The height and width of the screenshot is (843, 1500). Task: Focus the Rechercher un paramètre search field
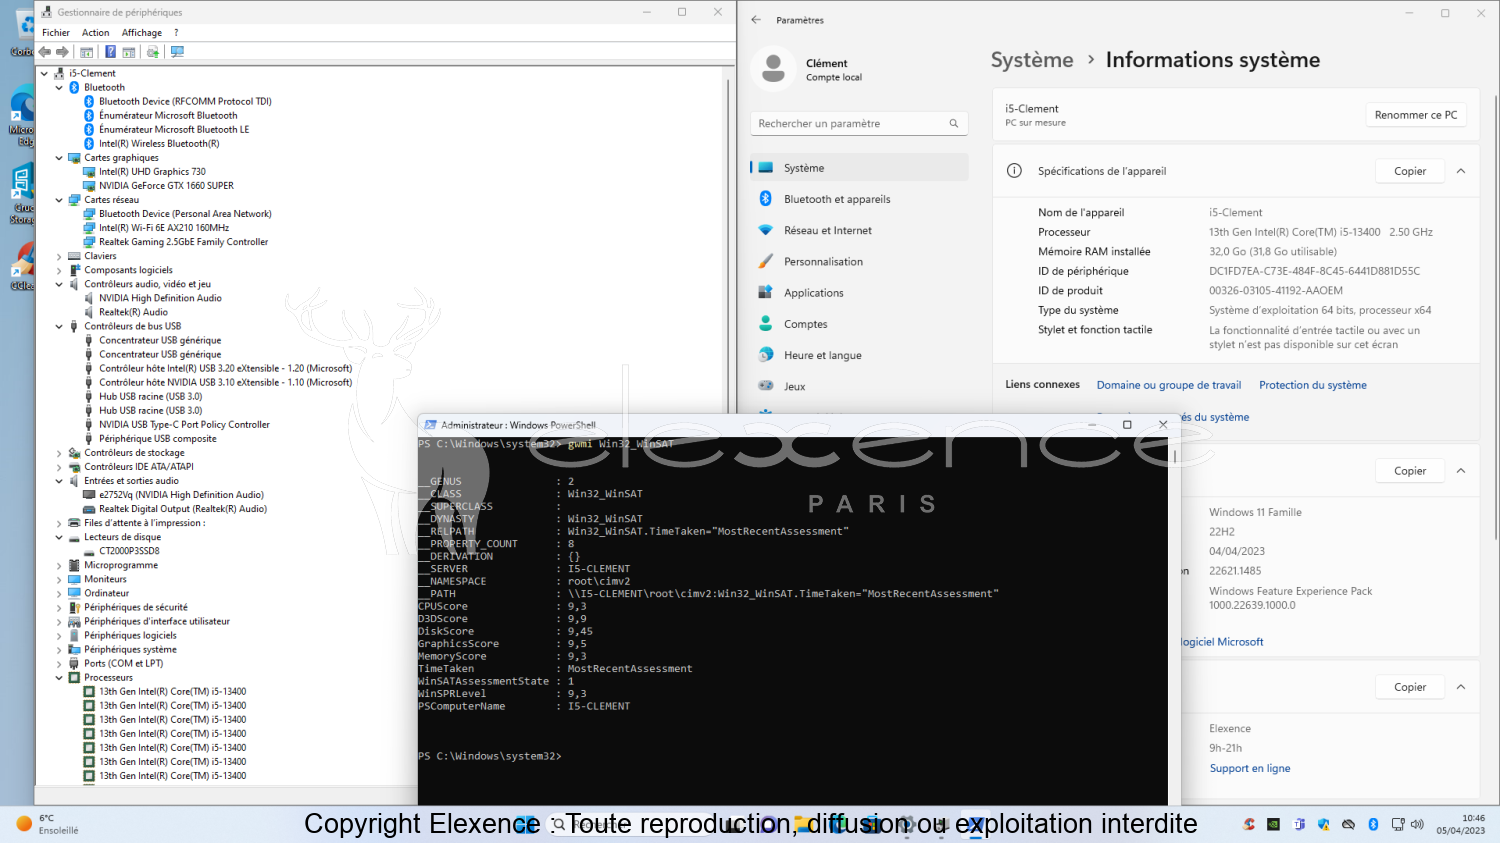(859, 123)
